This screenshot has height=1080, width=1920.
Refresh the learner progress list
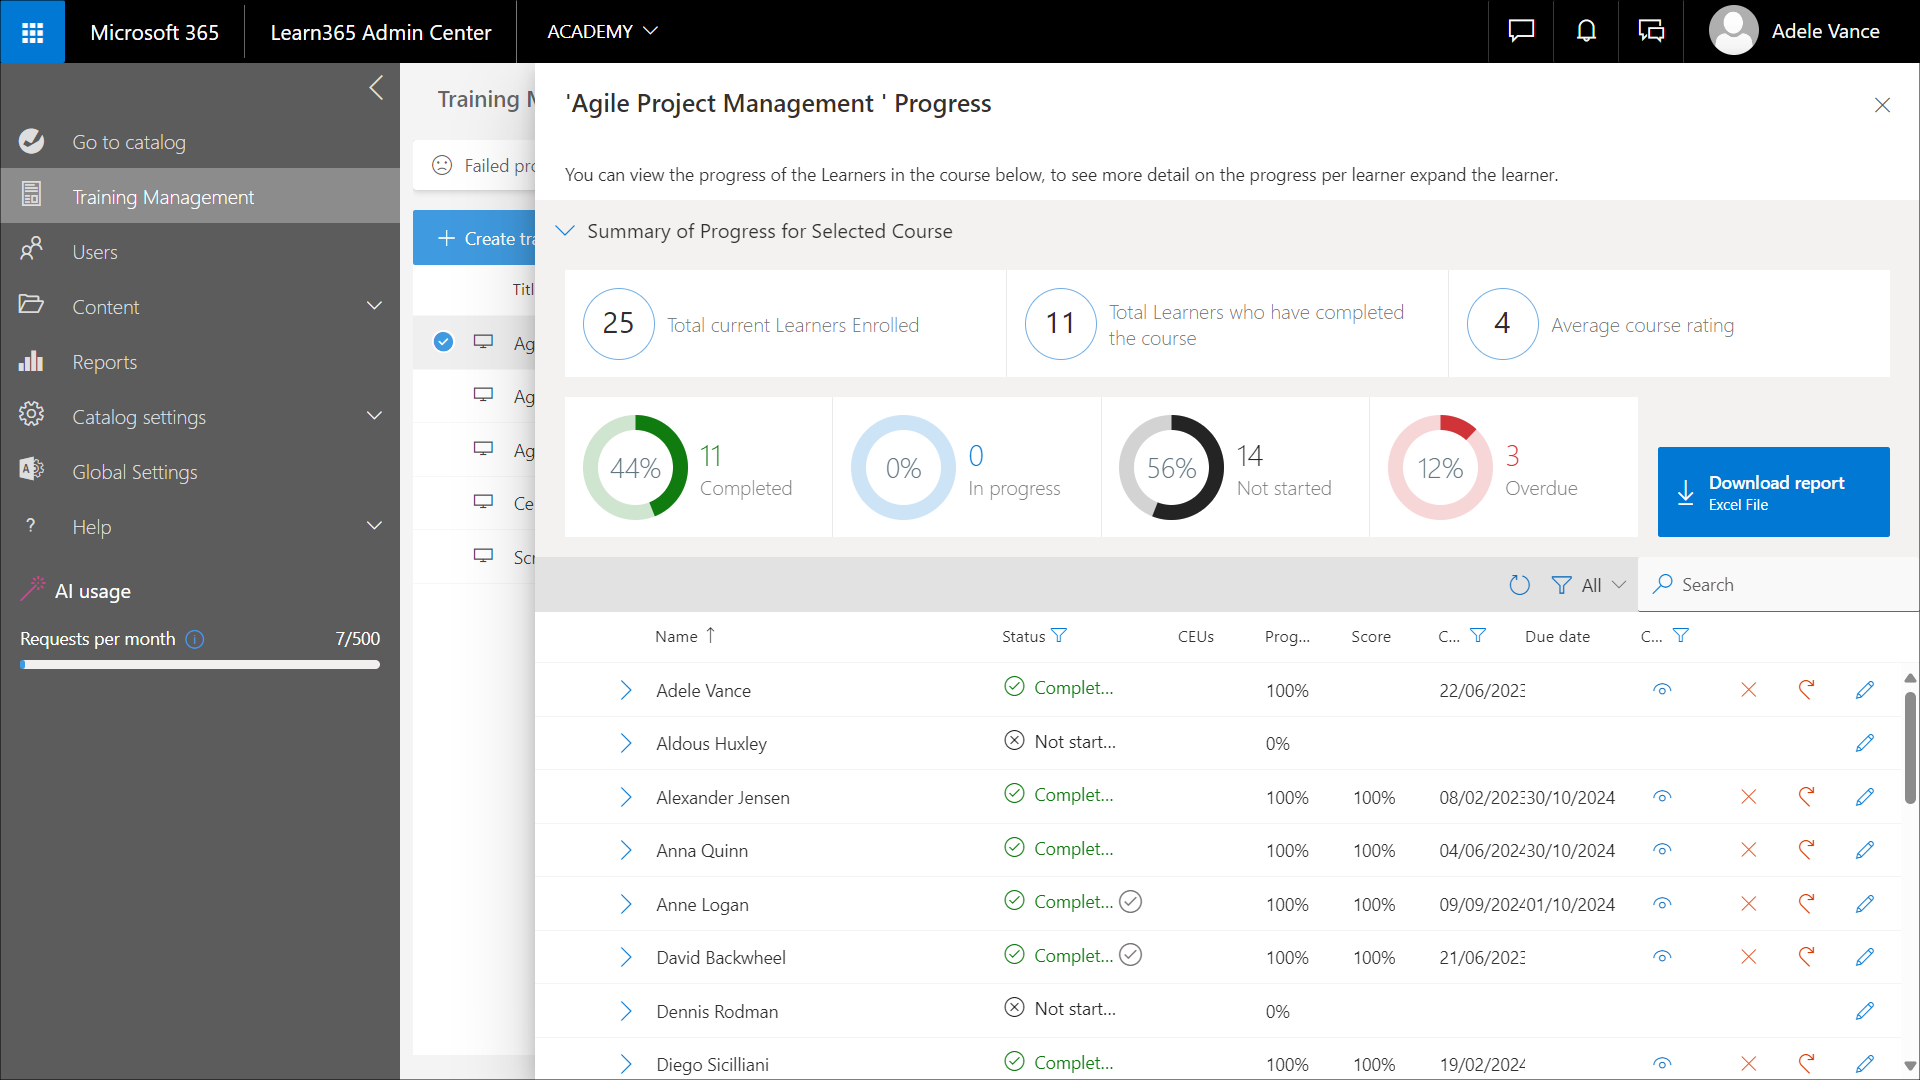(1519, 585)
